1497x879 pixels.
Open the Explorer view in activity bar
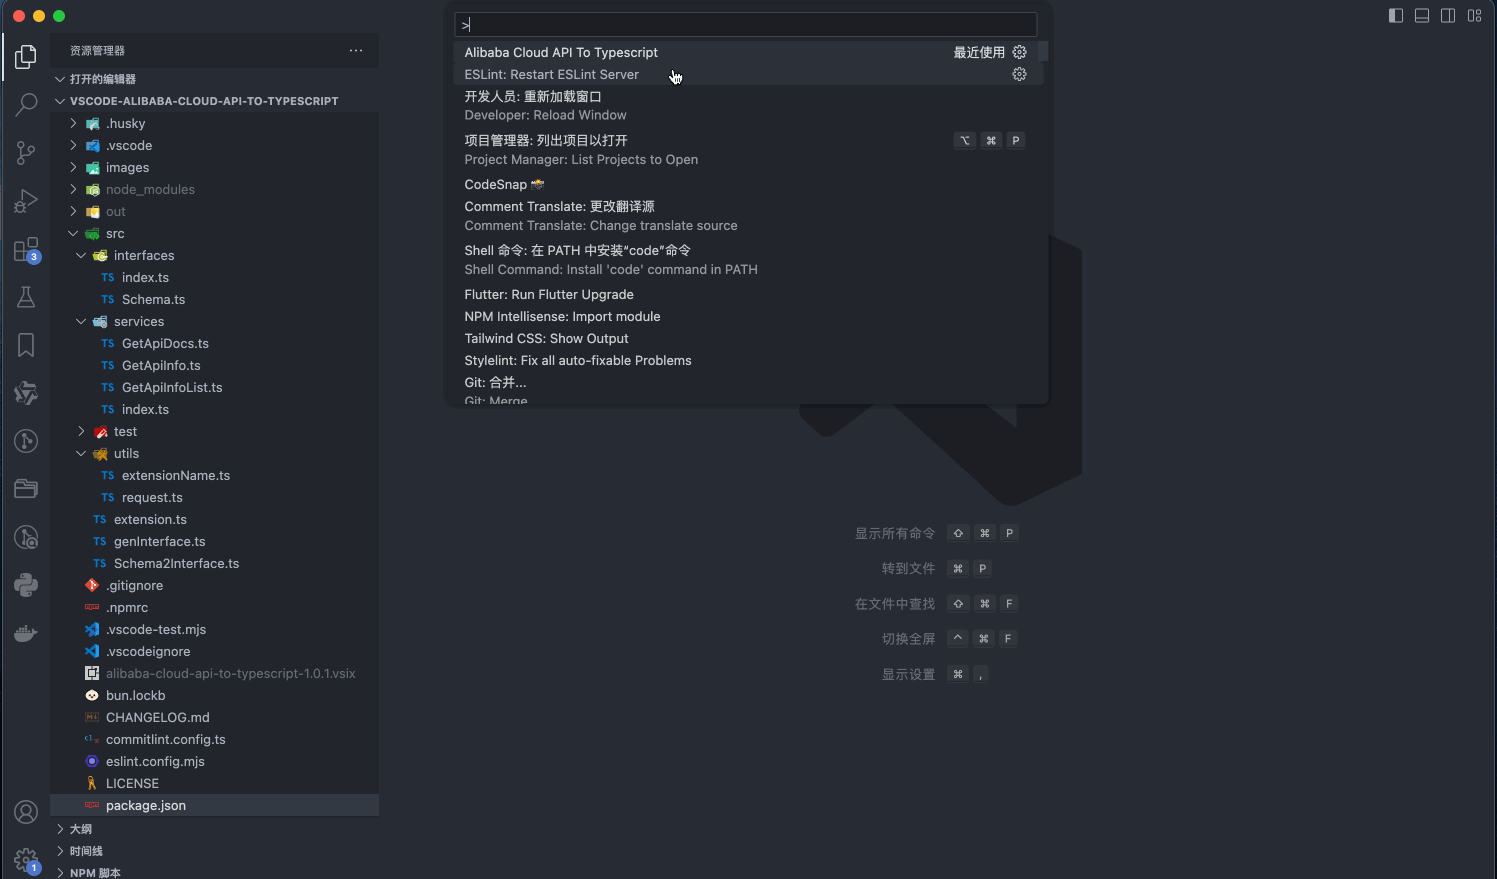point(26,57)
